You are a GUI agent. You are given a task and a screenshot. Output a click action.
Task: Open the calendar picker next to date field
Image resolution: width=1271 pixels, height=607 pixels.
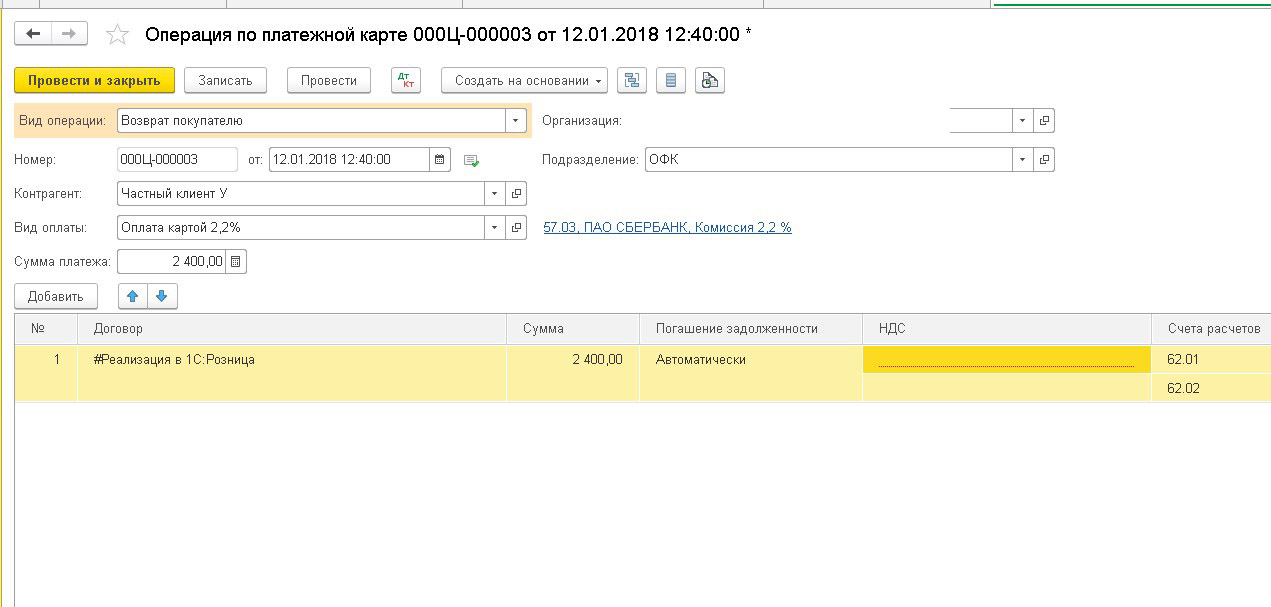[x=440, y=159]
